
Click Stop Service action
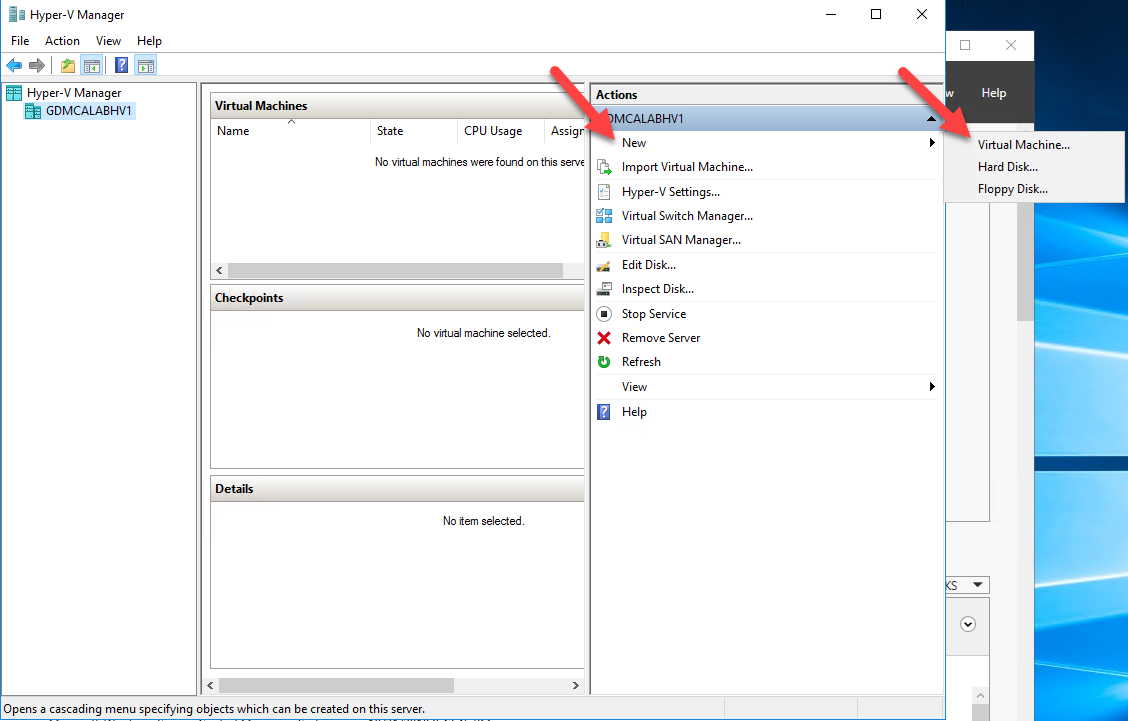point(654,314)
